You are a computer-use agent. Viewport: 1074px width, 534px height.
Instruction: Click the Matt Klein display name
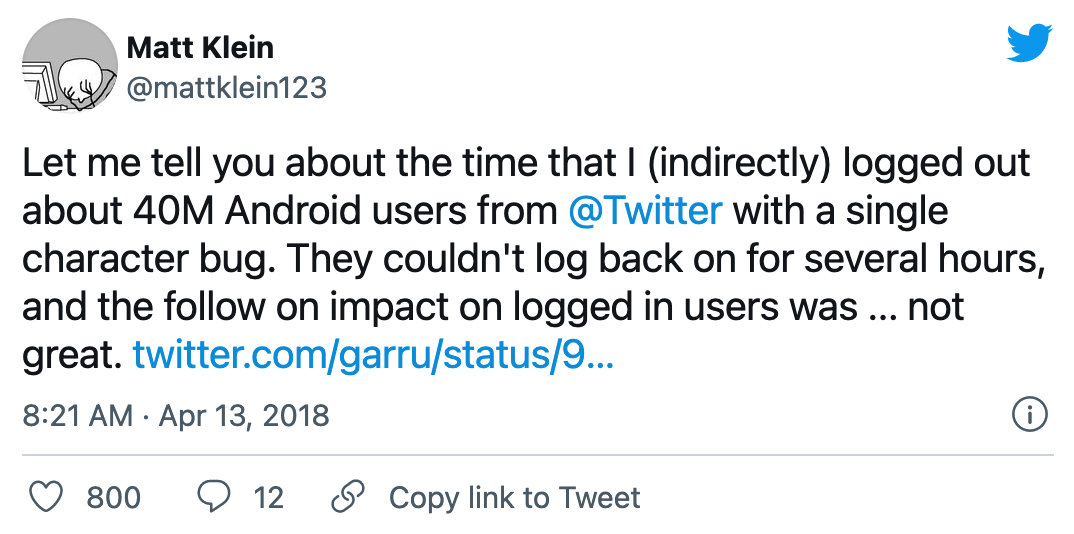coord(200,47)
